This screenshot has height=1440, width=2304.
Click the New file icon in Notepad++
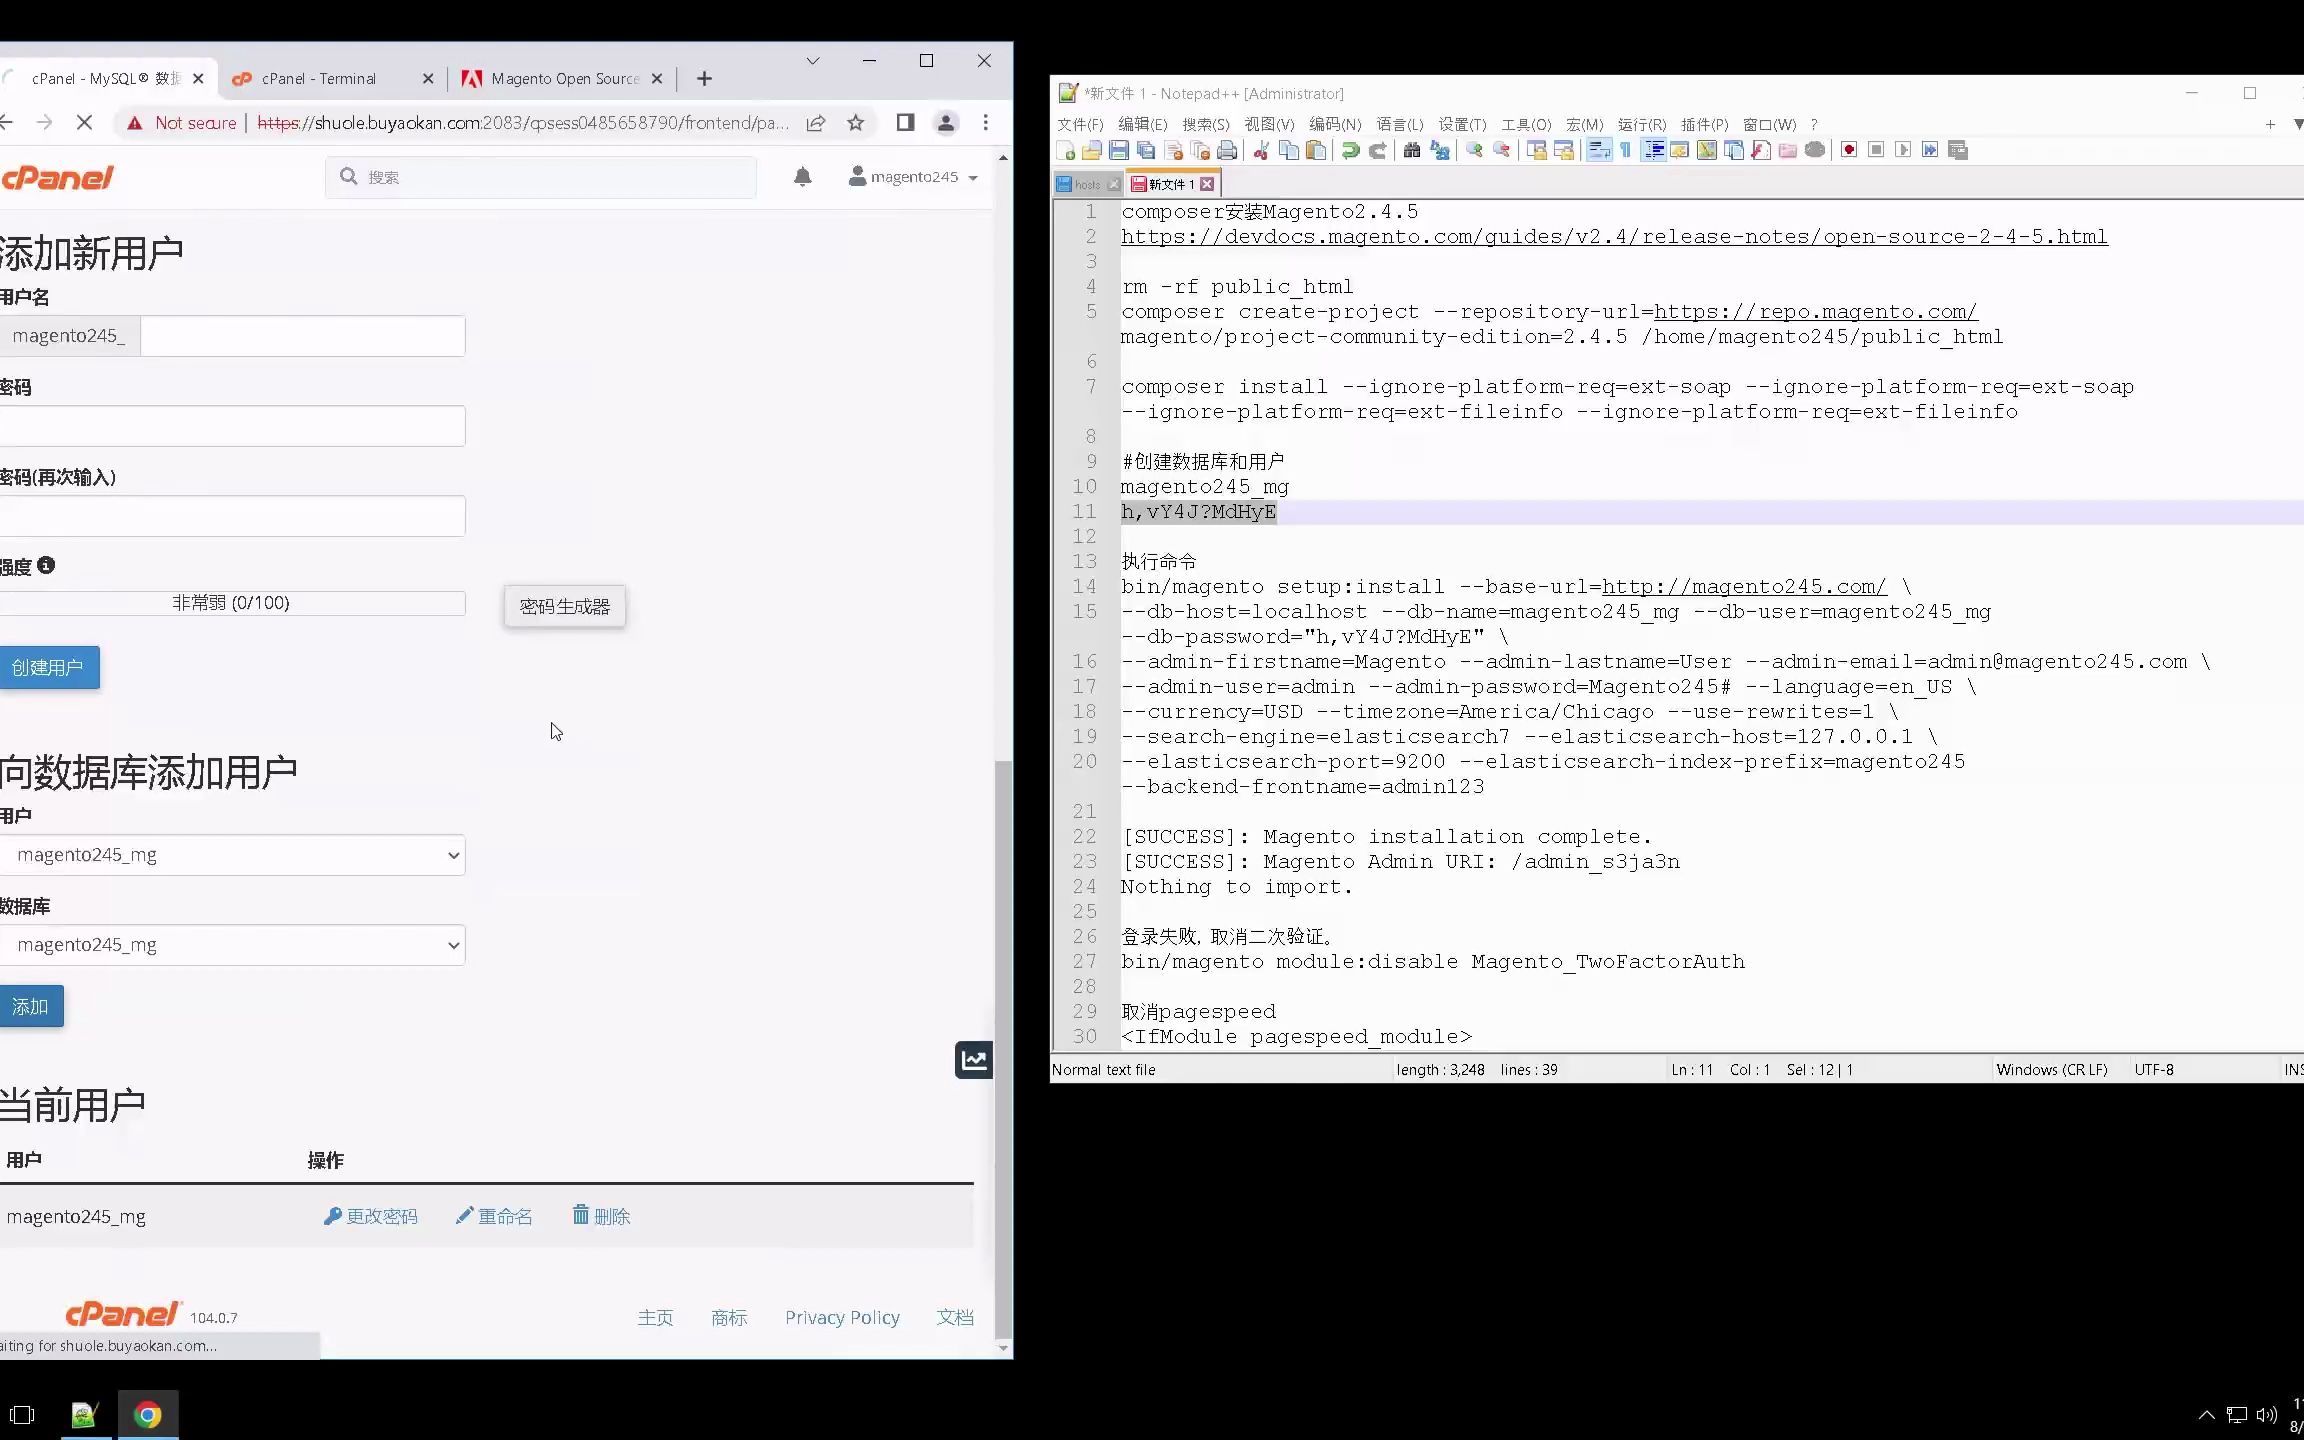click(1066, 150)
